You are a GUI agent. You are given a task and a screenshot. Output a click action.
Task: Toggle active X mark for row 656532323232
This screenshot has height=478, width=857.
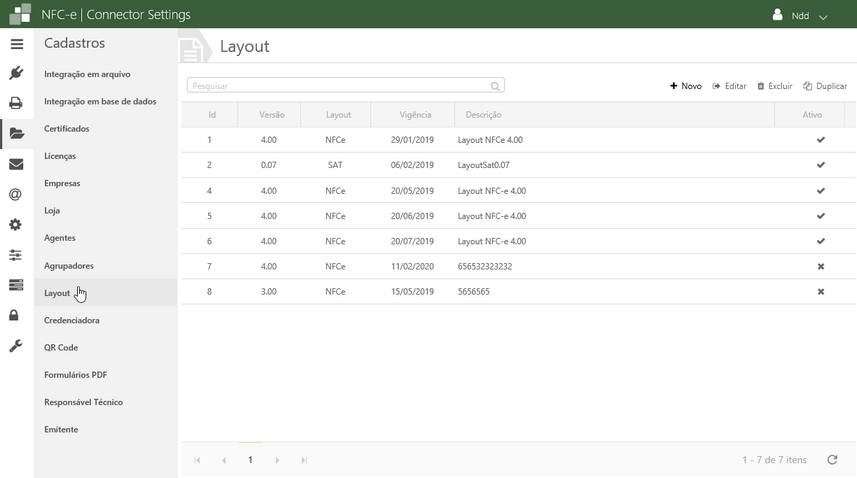click(x=821, y=267)
